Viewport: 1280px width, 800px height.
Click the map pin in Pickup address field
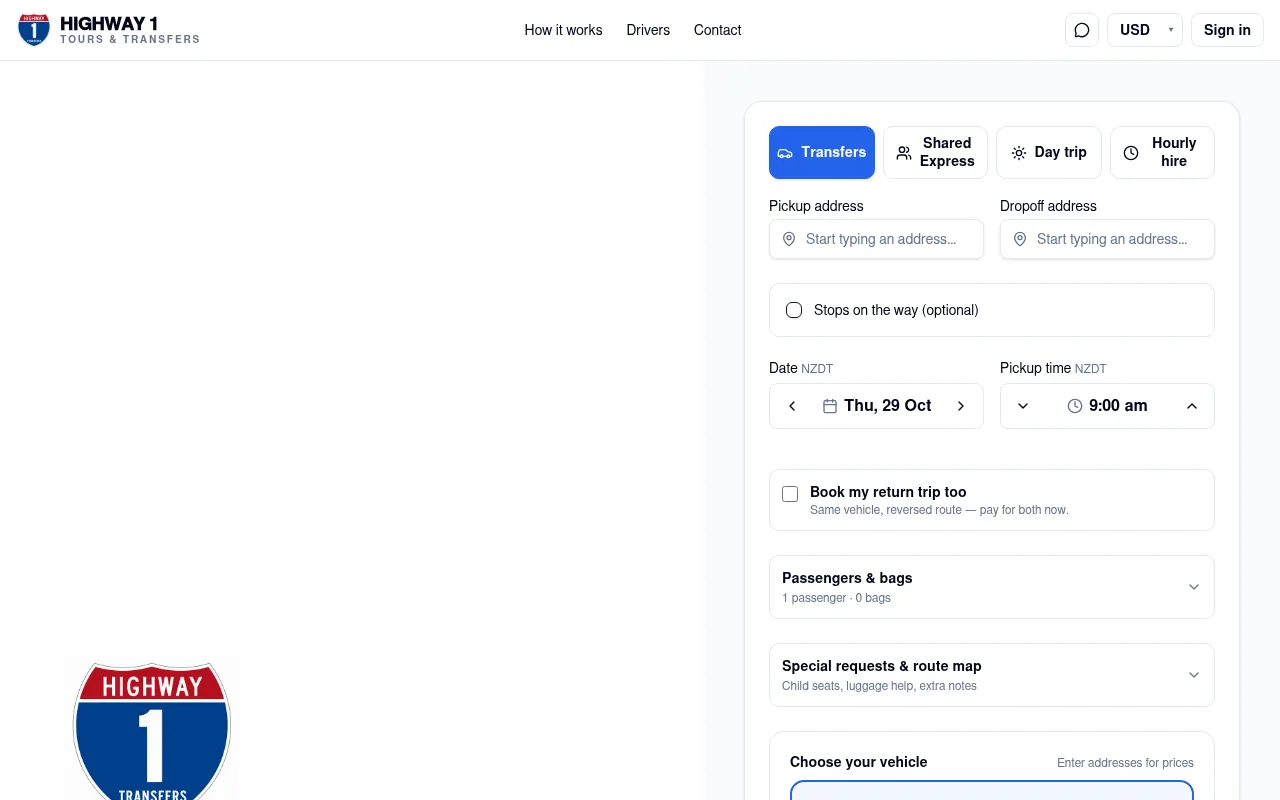(x=789, y=239)
